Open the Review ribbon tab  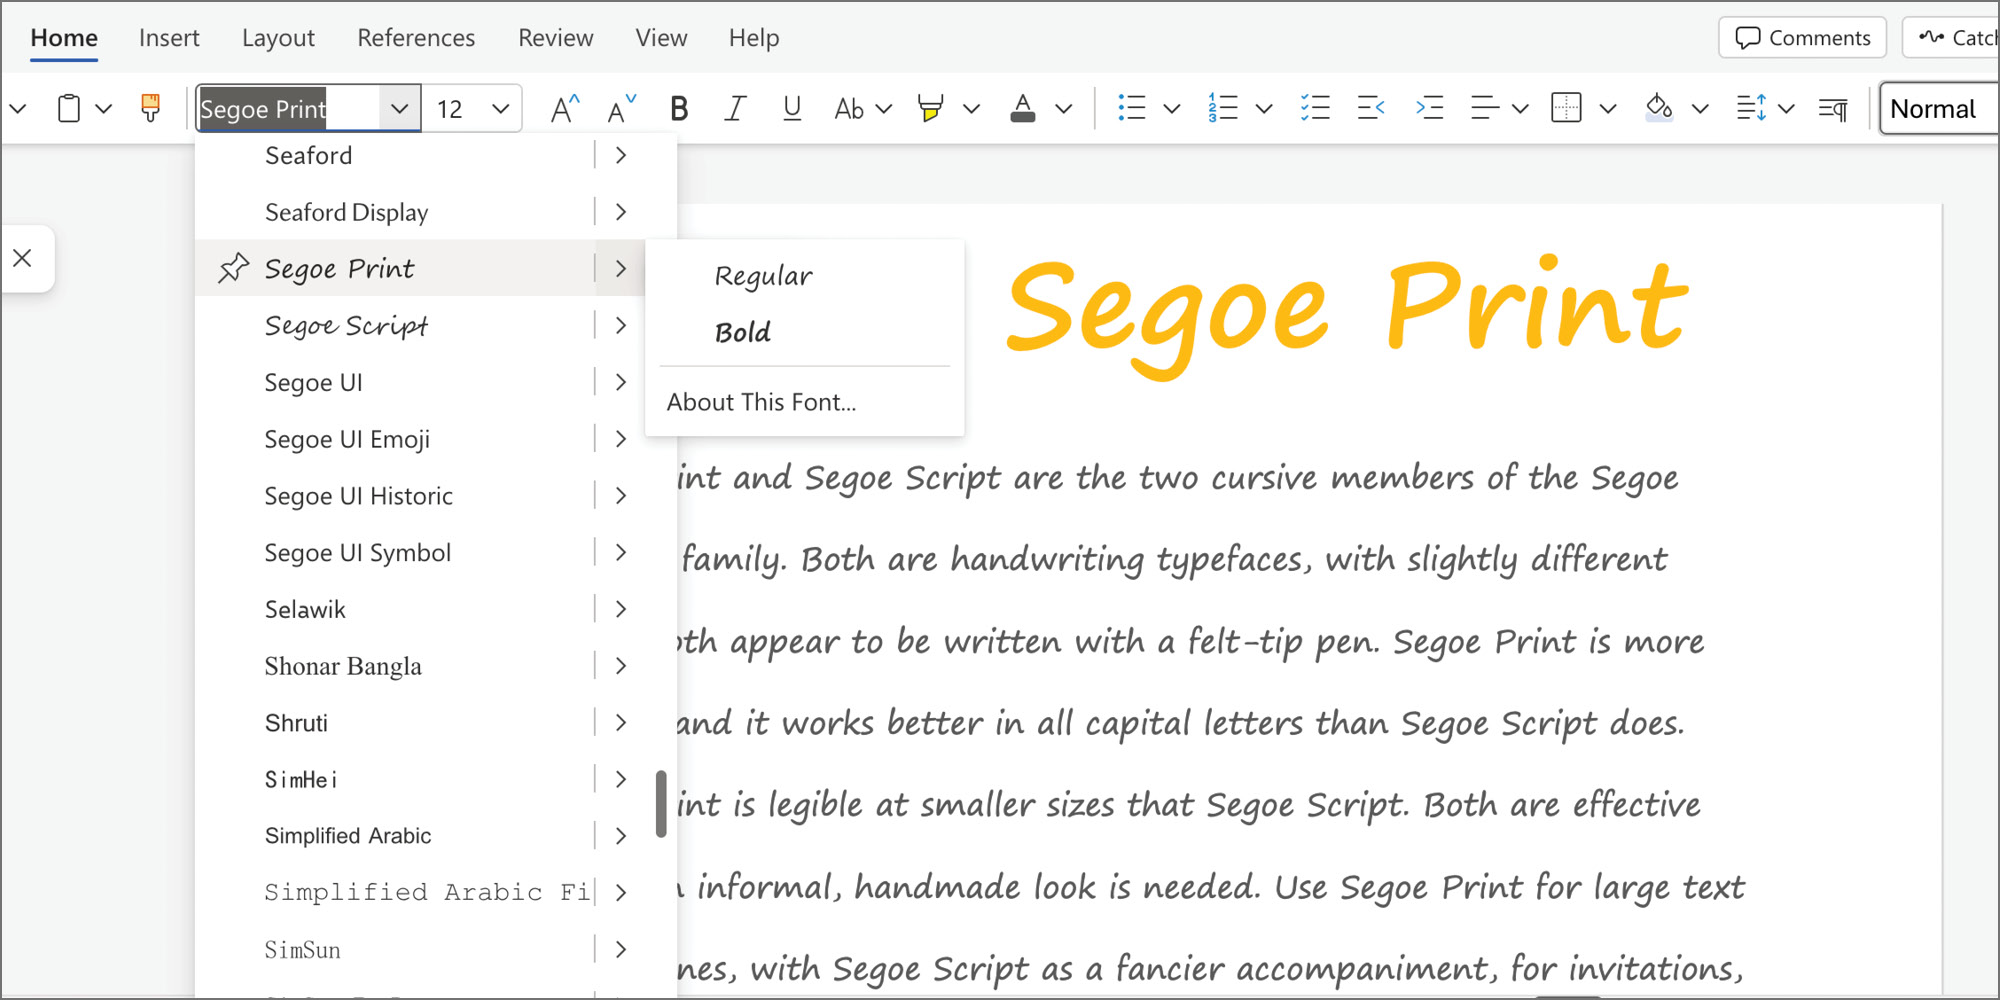(555, 38)
